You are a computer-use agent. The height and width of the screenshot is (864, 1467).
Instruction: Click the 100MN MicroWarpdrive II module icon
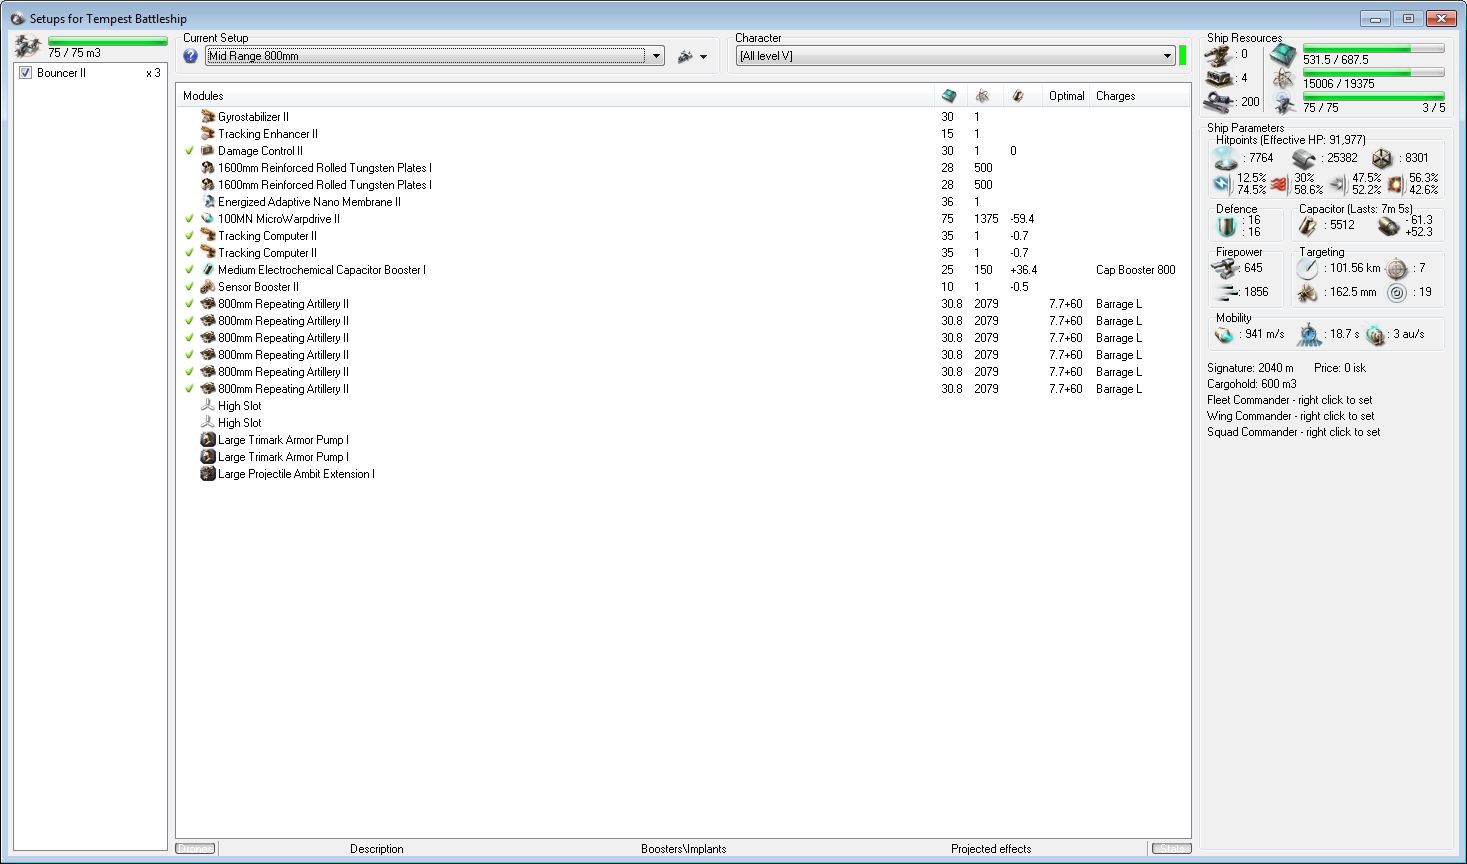[208, 219]
